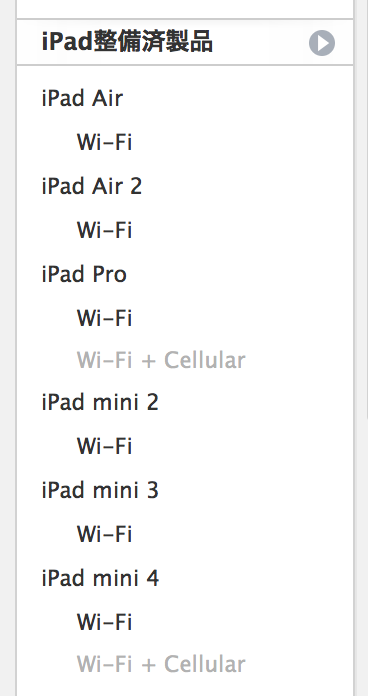Choose Wi-Fi under iPad Air

(104, 142)
